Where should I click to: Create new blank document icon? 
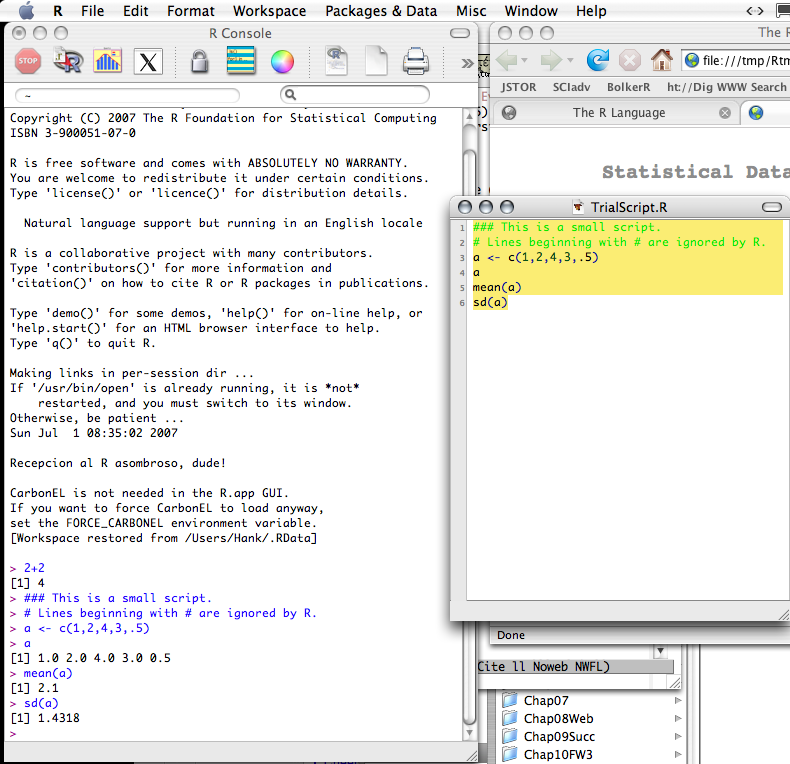point(376,61)
